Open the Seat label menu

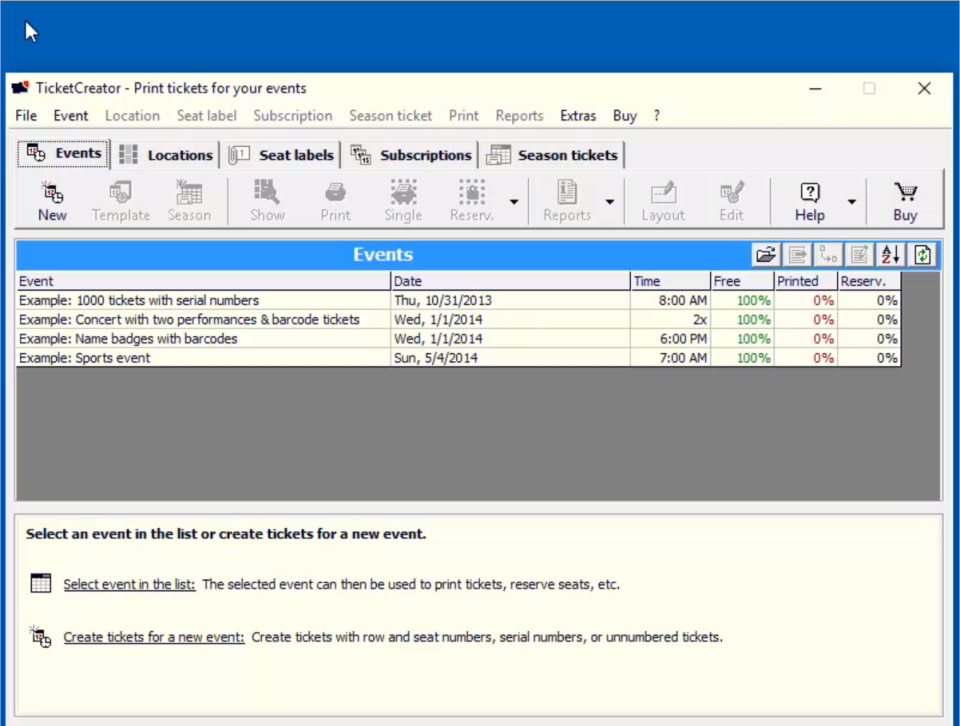point(206,116)
